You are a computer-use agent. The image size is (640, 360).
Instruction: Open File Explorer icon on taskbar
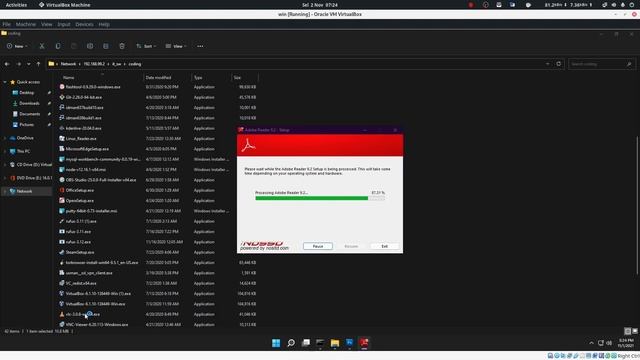[x=335, y=343]
